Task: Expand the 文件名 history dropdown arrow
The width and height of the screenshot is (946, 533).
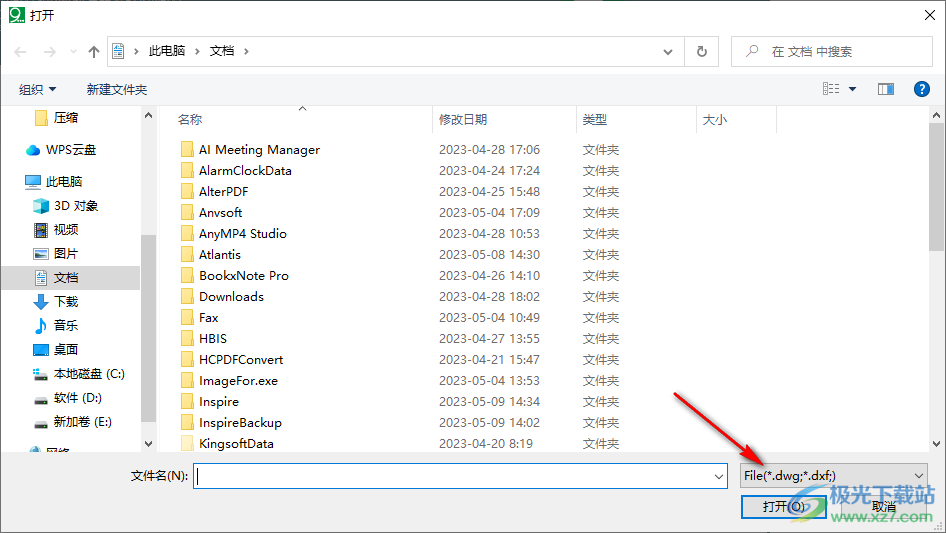Action: pos(719,476)
